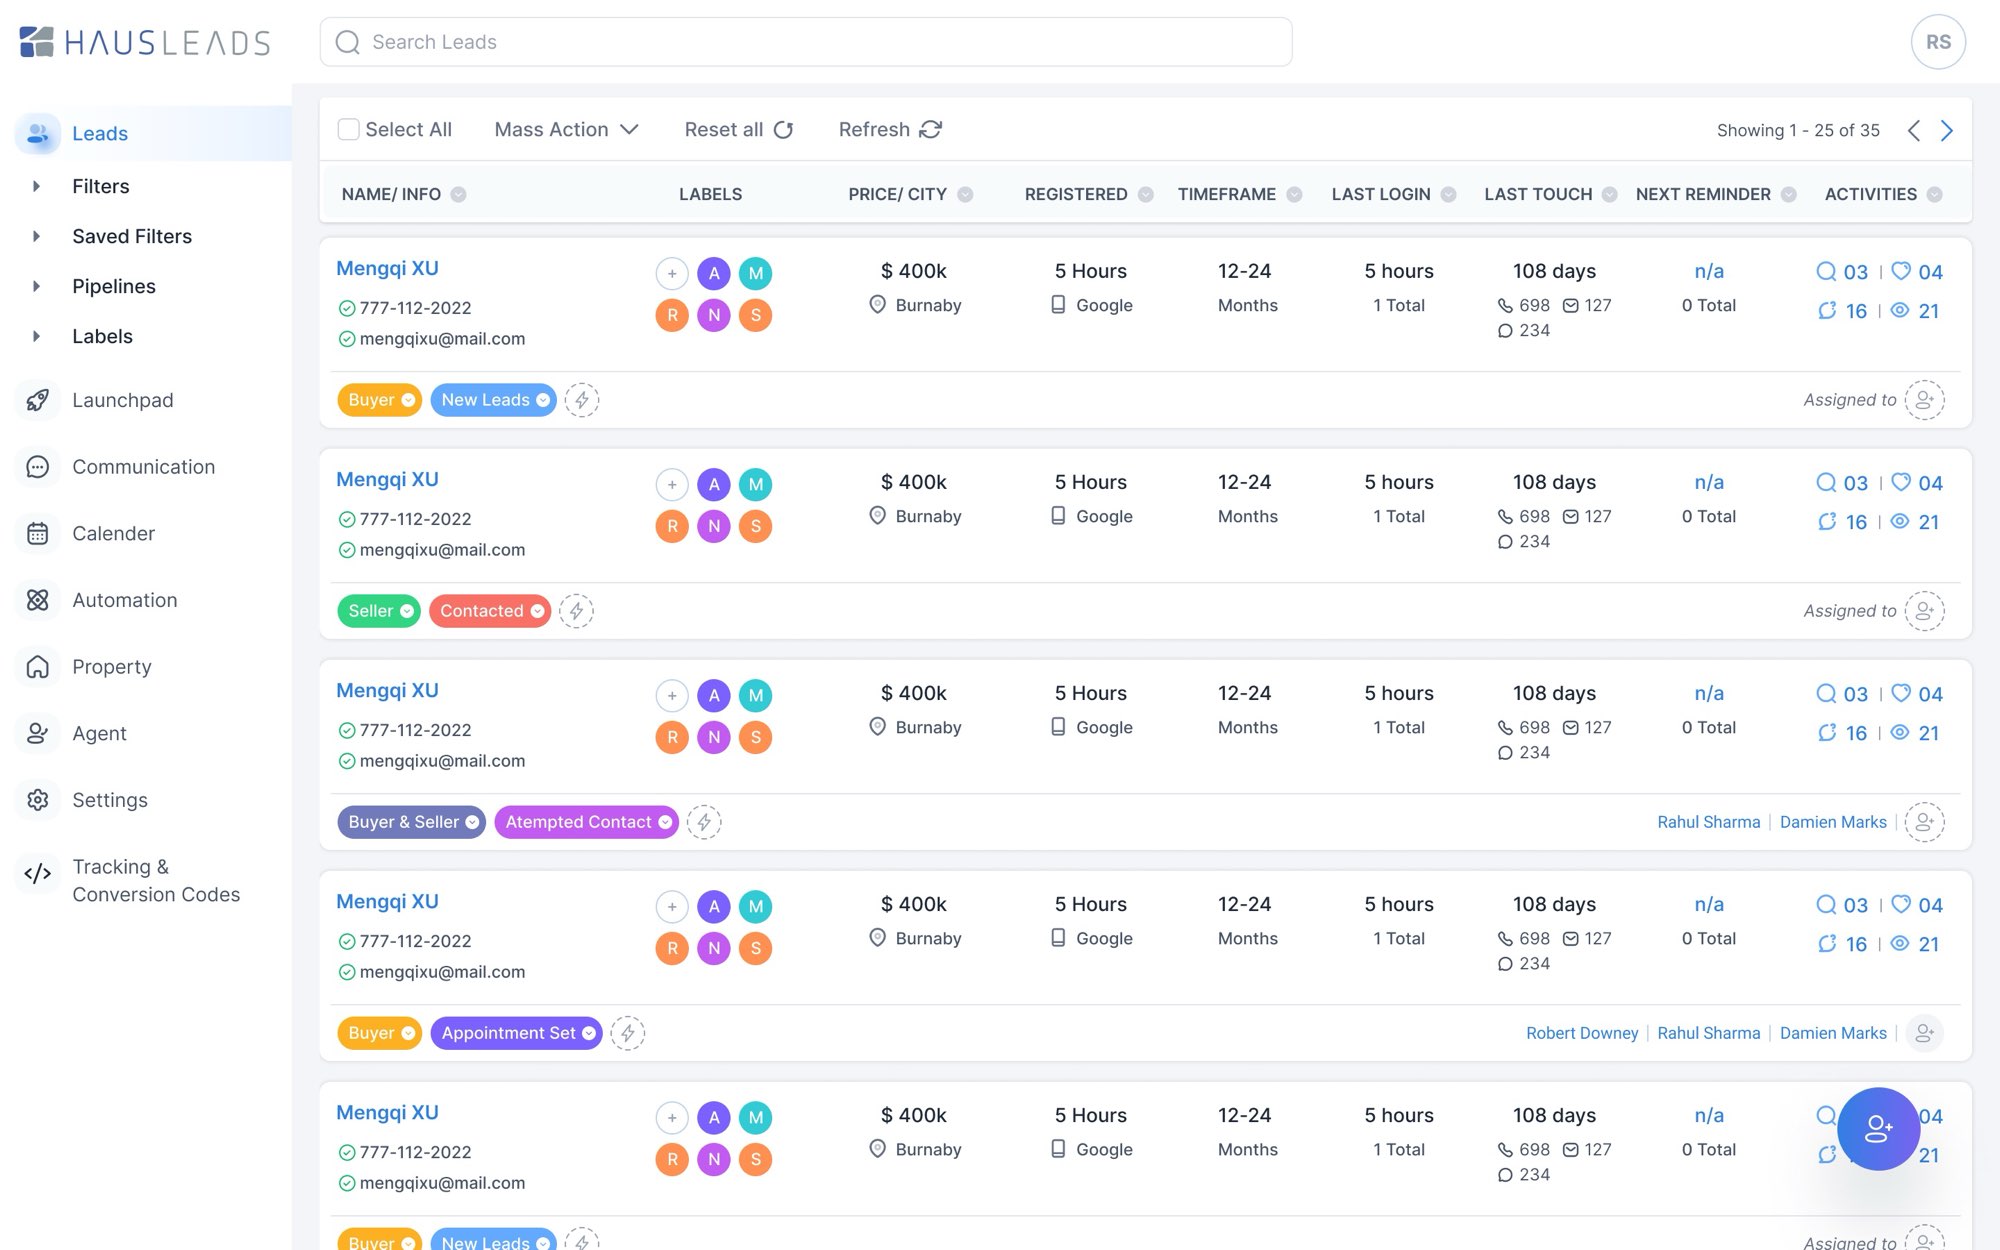Click lightning icon beside Contacted tag
This screenshot has height=1250, width=2000.
coord(576,611)
